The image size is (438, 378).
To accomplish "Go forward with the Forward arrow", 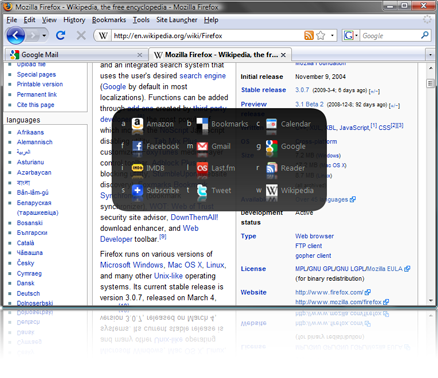I will tap(33, 35).
